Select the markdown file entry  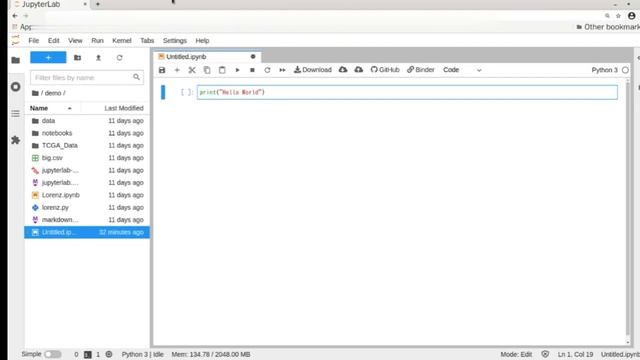click(x=87, y=220)
